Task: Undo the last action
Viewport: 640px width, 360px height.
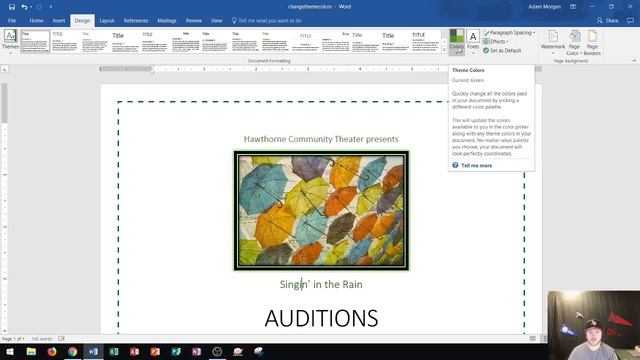Action: pos(24,7)
